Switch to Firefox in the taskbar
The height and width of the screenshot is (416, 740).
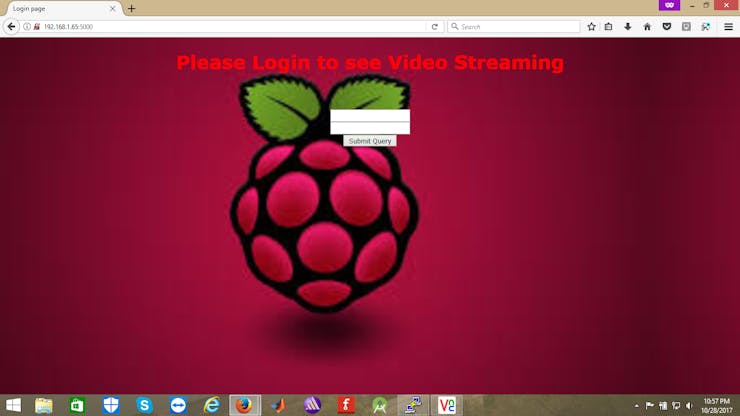244,405
